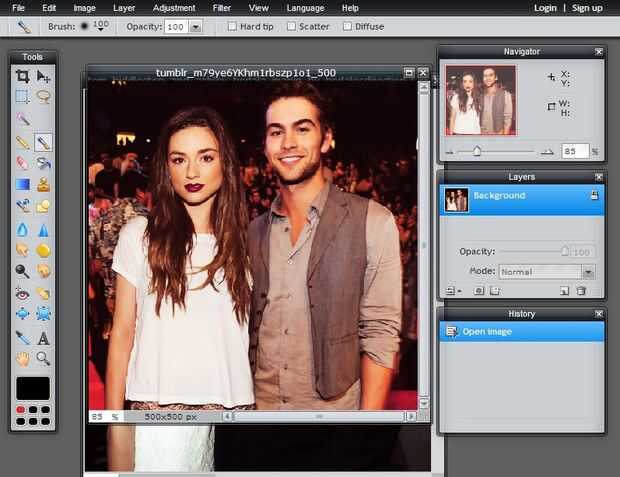Select the Drawing shapes tool

point(43,206)
